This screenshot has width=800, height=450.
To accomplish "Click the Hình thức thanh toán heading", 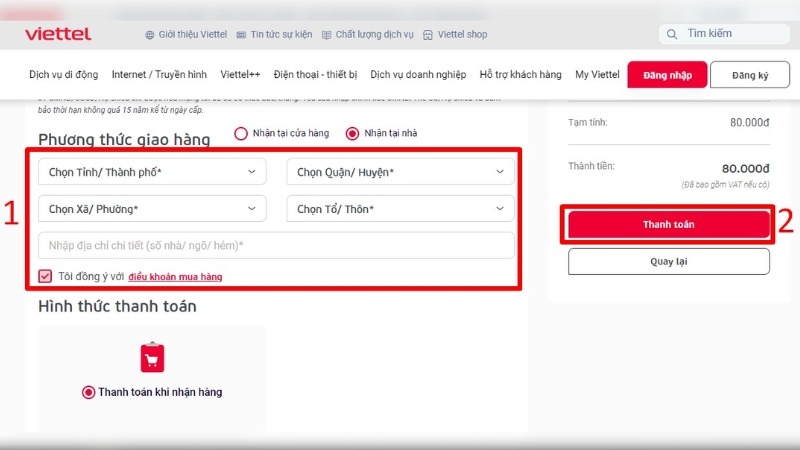I will [117, 306].
